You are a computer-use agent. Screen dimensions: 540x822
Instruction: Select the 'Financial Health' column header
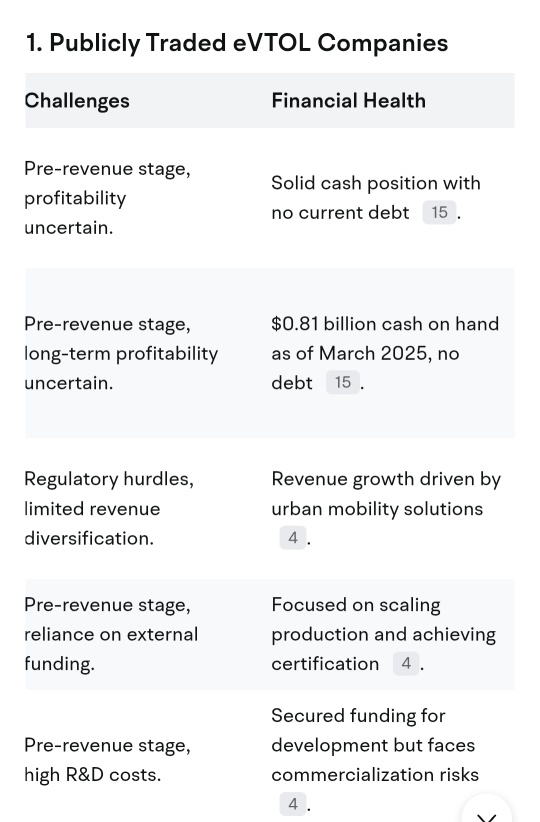(349, 101)
